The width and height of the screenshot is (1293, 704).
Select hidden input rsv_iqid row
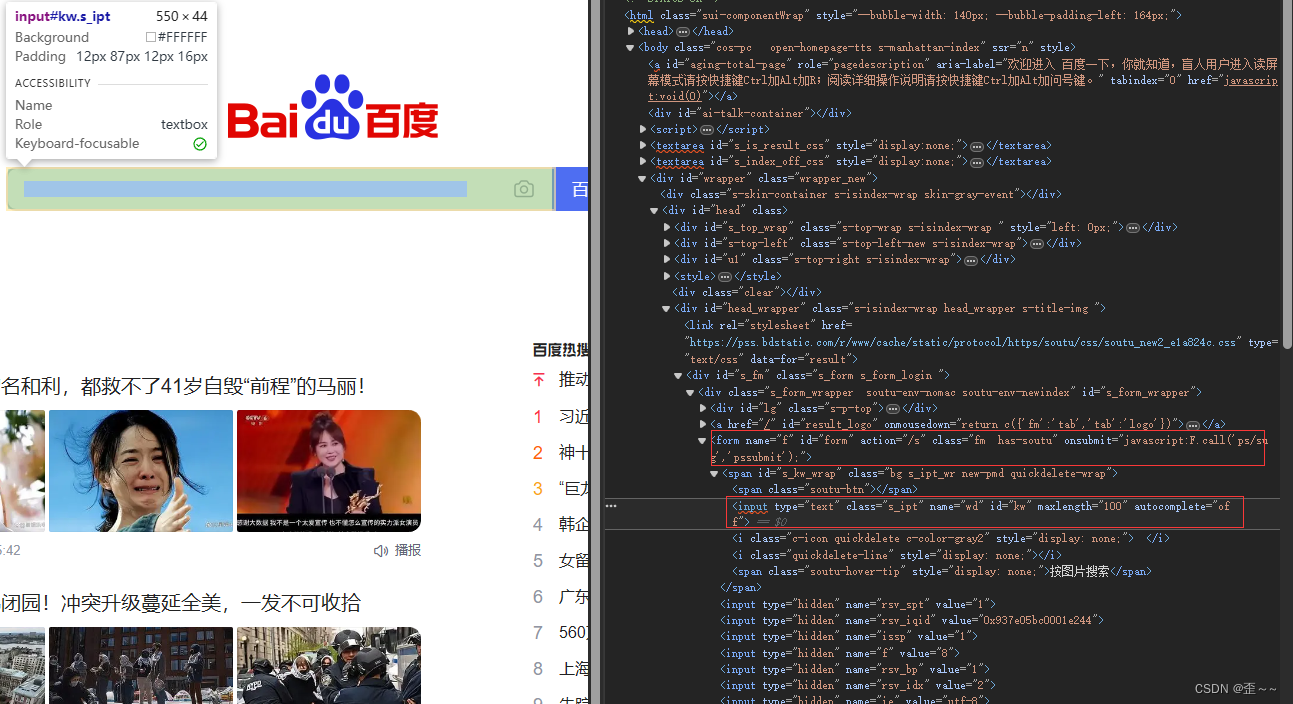point(912,620)
